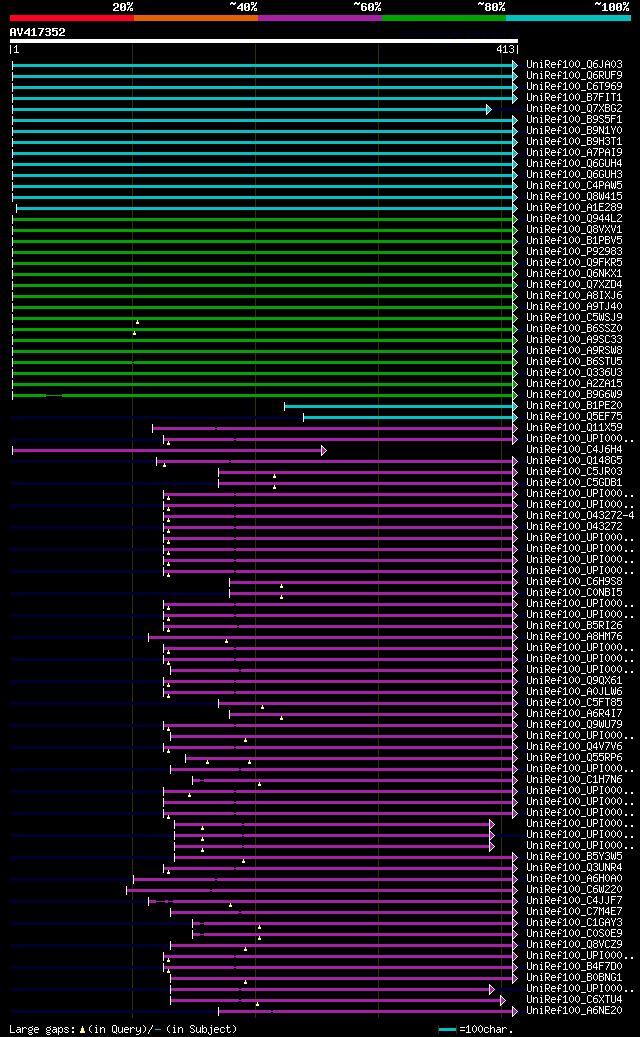
Task: Open the UniRef100_O43272-4 isoform entry
Action: (x=580, y=515)
